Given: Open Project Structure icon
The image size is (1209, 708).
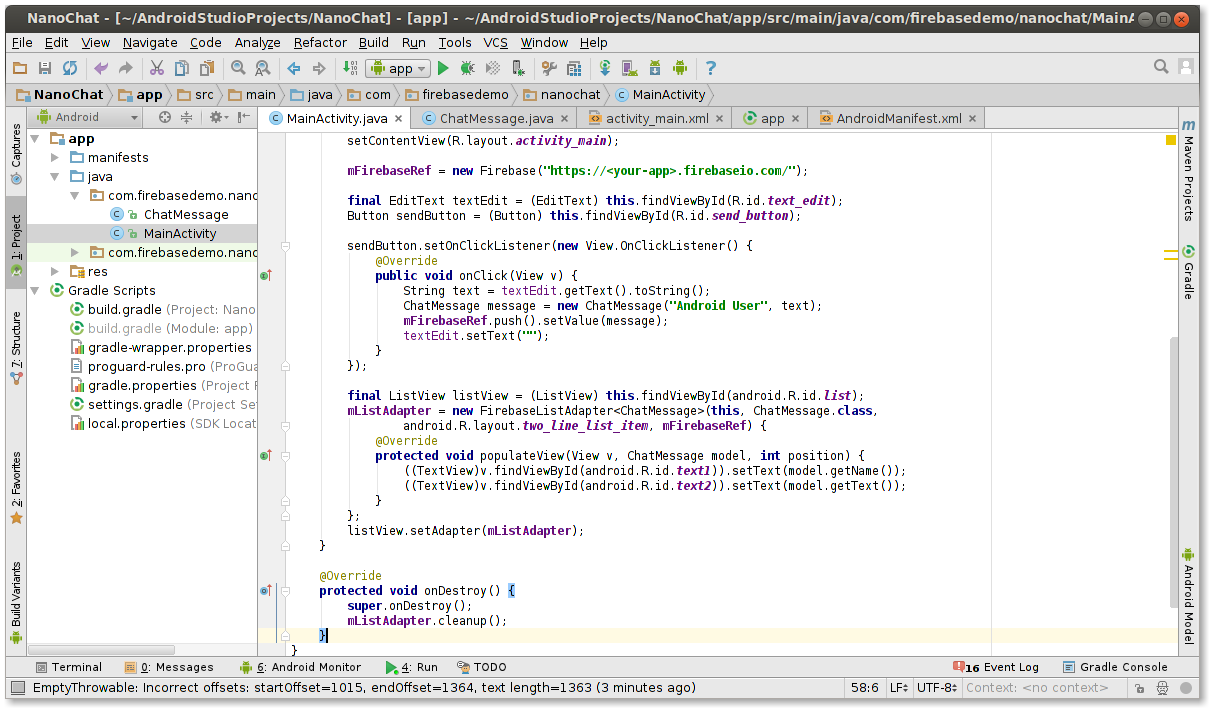Looking at the screenshot, I should [574, 68].
